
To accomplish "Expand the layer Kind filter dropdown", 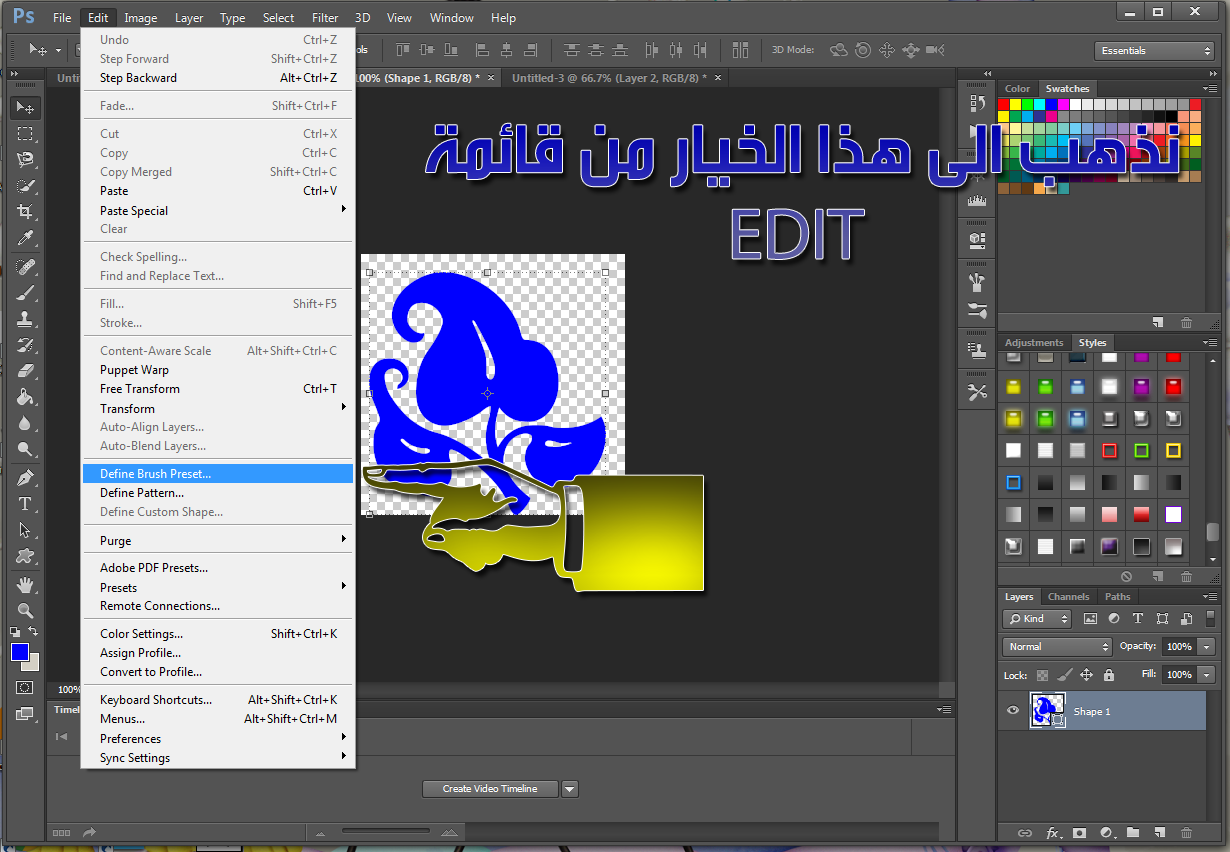I will coord(1038,619).
